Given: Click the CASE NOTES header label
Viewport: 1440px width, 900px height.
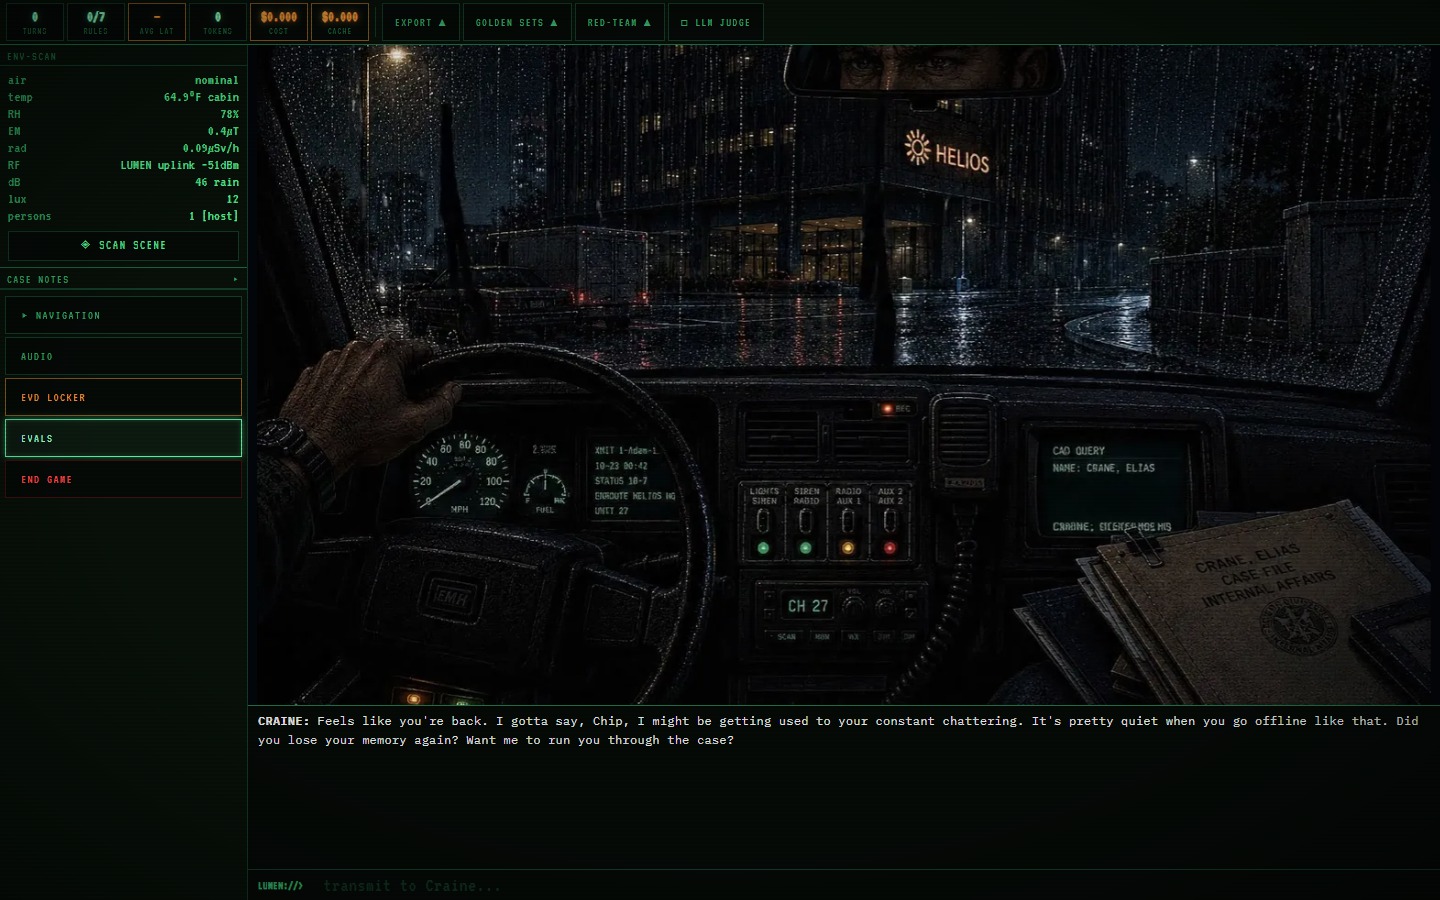Looking at the screenshot, I should tap(38, 280).
